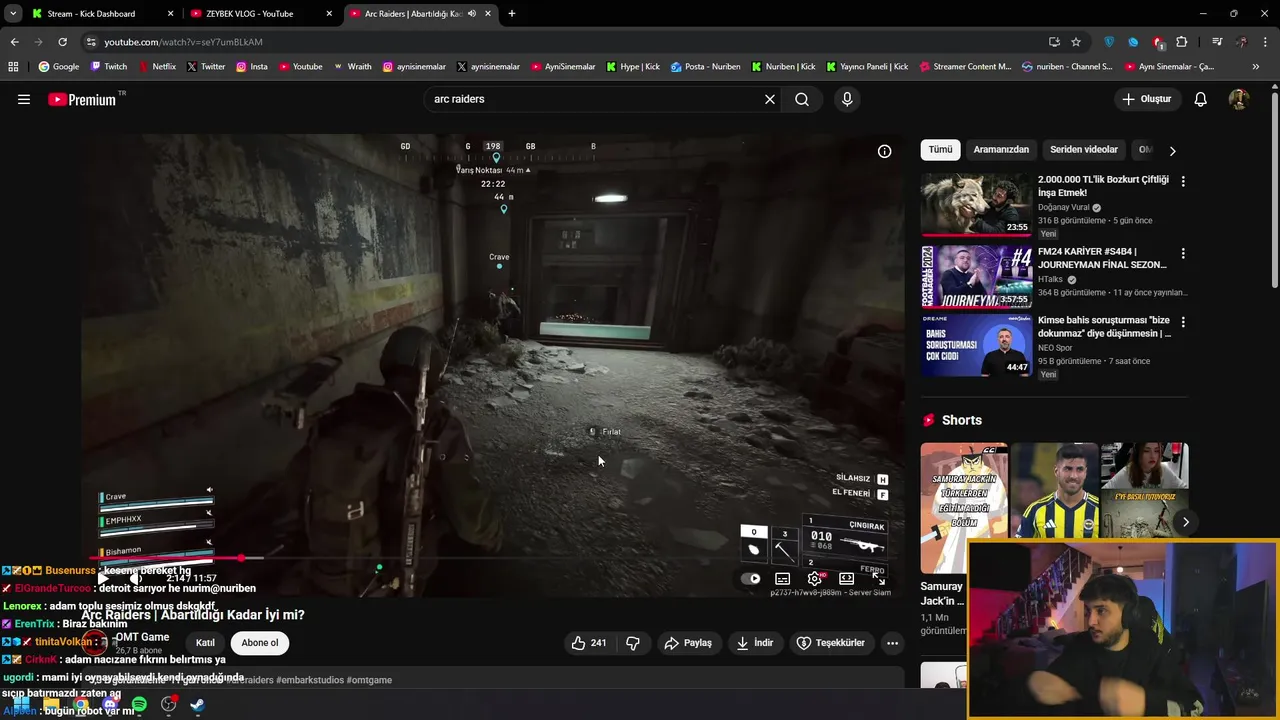The width and height of the screenshot is (1280, 720).
Task: Share the video via Paylaş
Action: click(x=688, y=643)
